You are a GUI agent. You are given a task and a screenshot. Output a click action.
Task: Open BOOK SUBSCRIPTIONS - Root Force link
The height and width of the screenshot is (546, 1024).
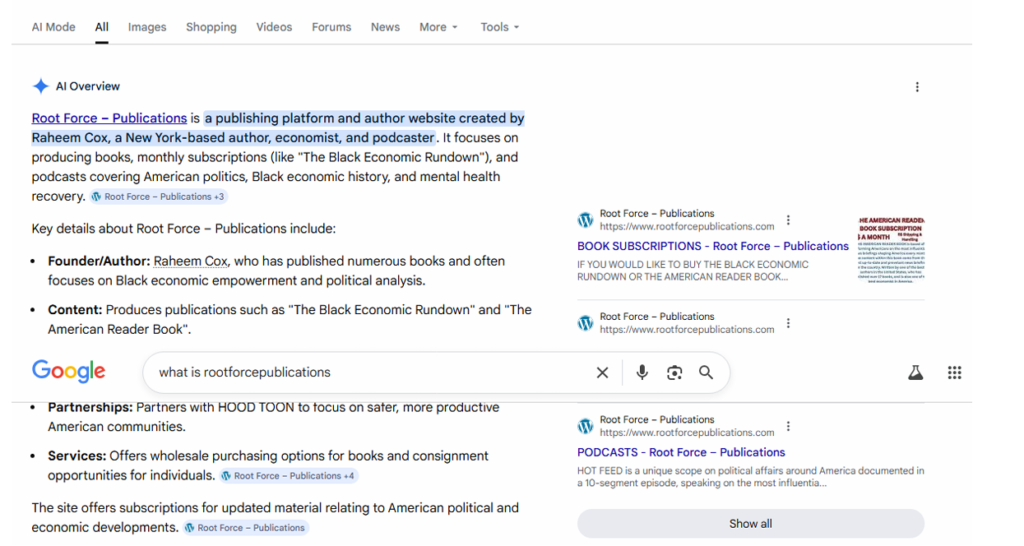point(712,246)
